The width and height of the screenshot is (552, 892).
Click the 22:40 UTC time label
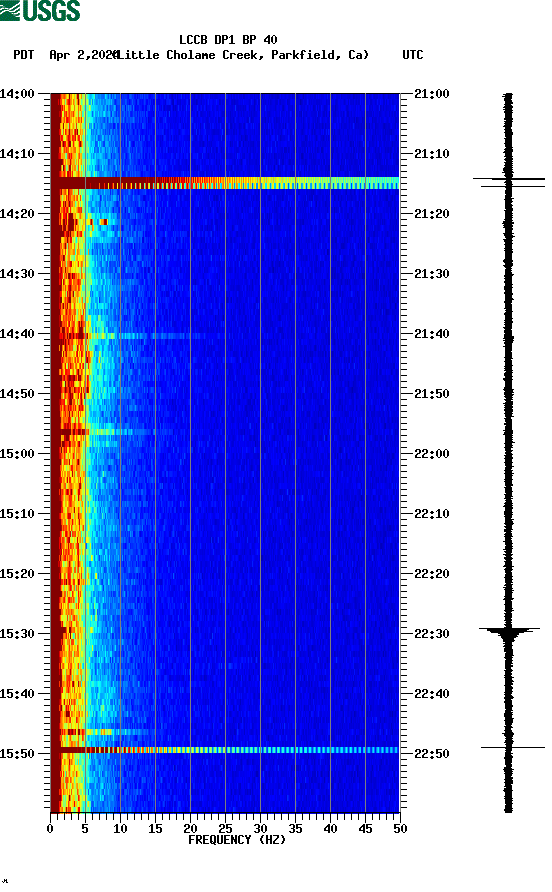tap(432, 694)
